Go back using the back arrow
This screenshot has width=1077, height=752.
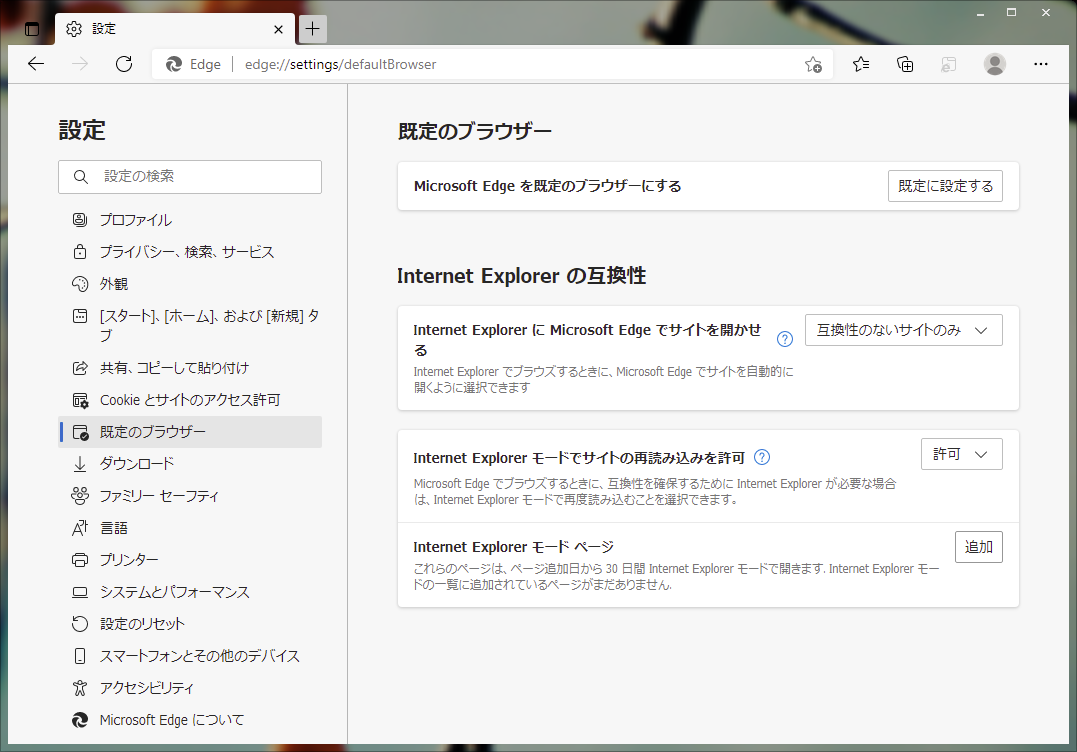click(36, 65)
